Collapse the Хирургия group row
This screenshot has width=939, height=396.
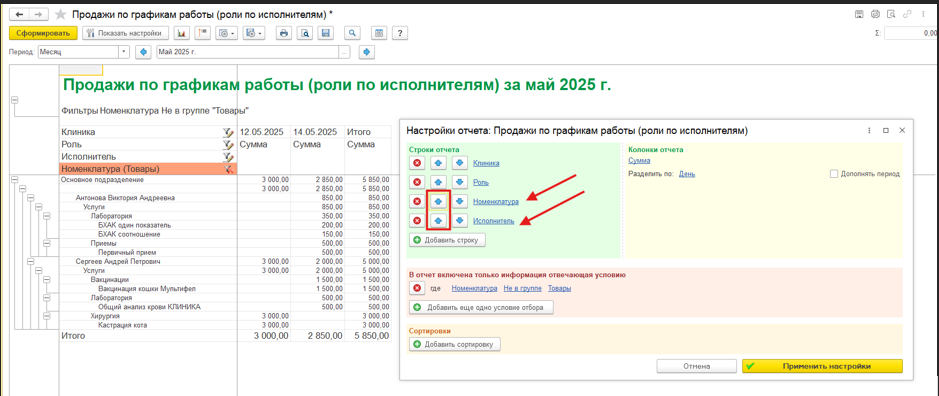(47, 316)
